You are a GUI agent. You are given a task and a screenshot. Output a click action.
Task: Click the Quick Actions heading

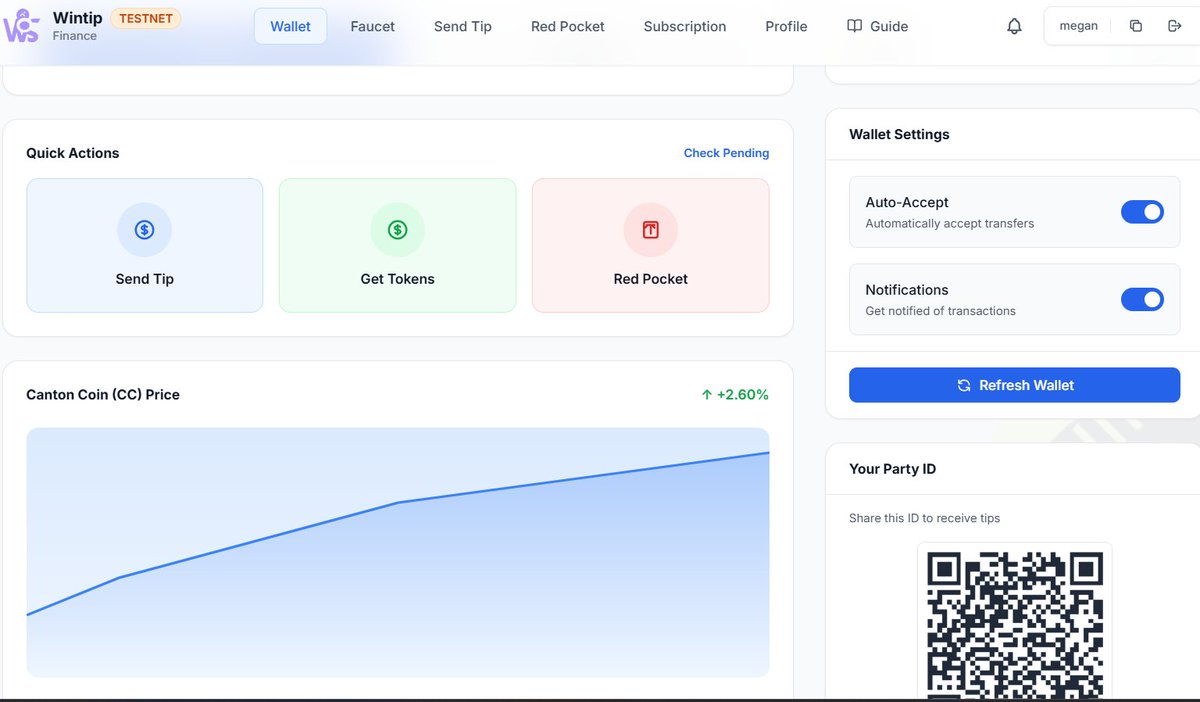[x=72, y=153]
